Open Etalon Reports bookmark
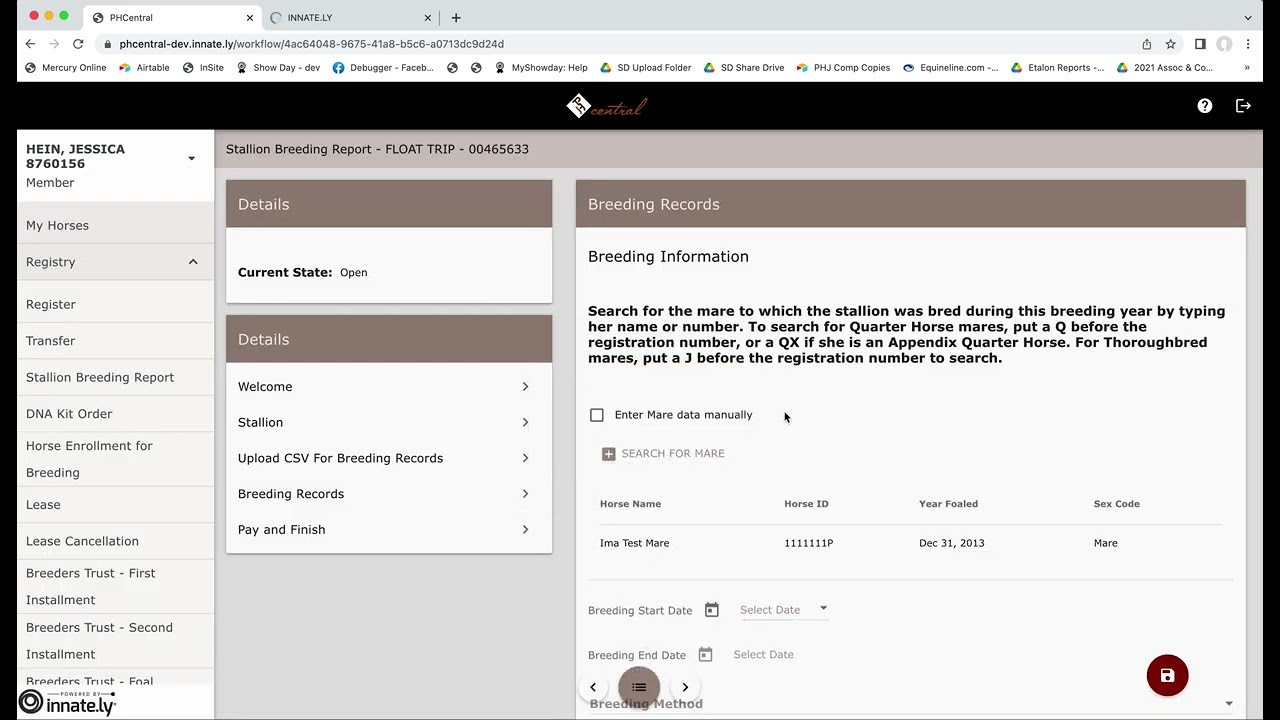Image resolution: width=1280 pixels, height=720 pixels. 1057,68
